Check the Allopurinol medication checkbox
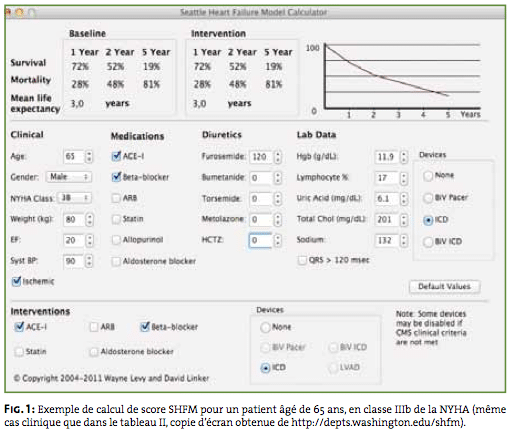 click(116, 240)
